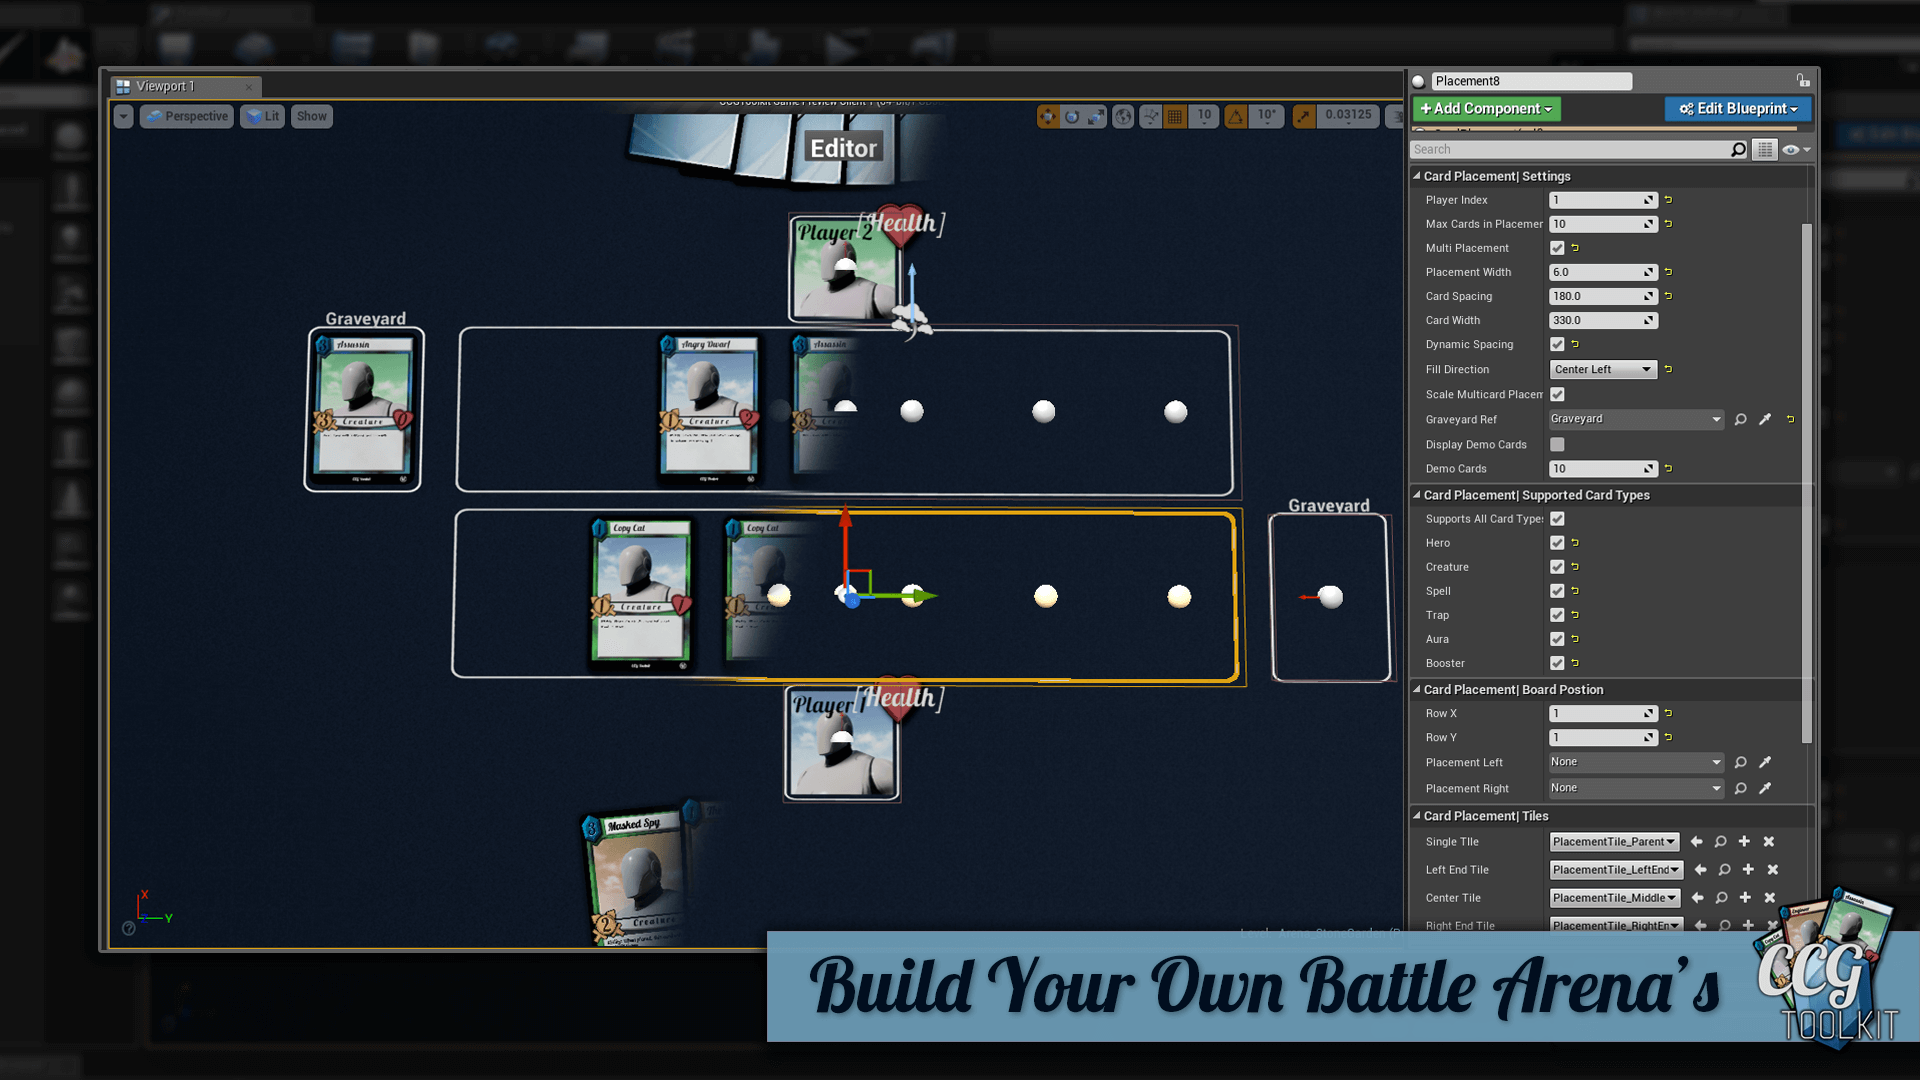Open the Placement Left dropdown
Viewport: 1920px width, 1080px height.
1635,762
